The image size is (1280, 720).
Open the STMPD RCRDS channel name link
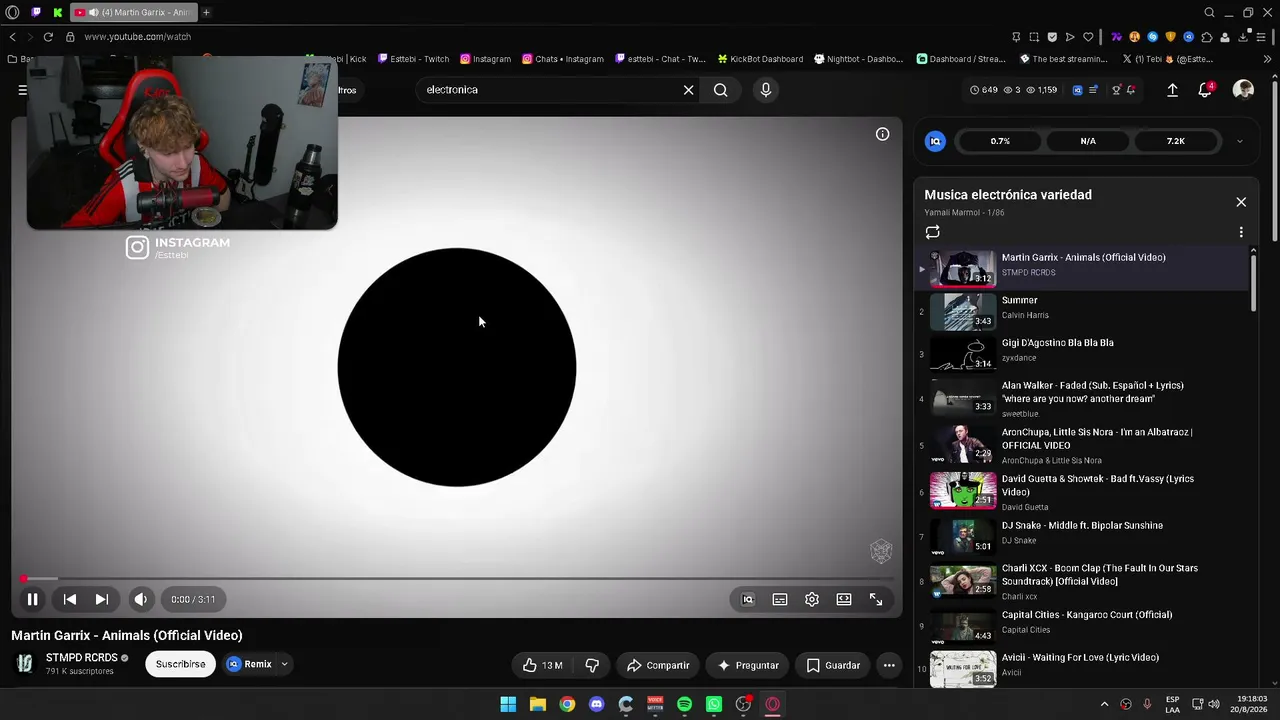[x=82, y=658]
